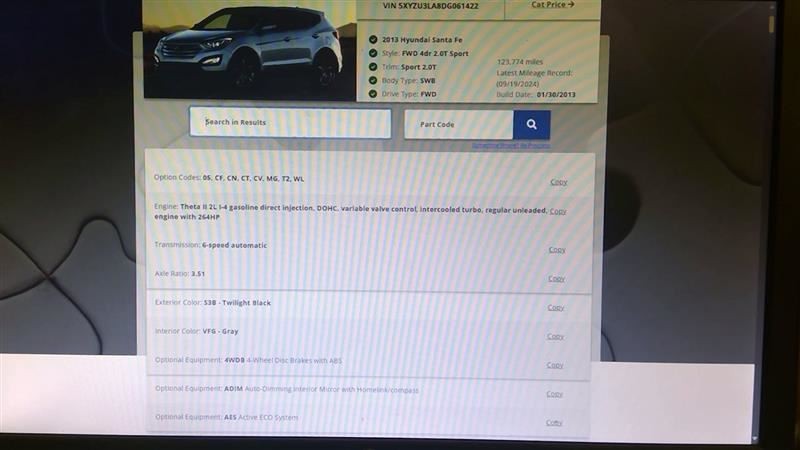
Task: Click the Hyundai Santa Fe vehicle photo
Action: pos(249,48)
